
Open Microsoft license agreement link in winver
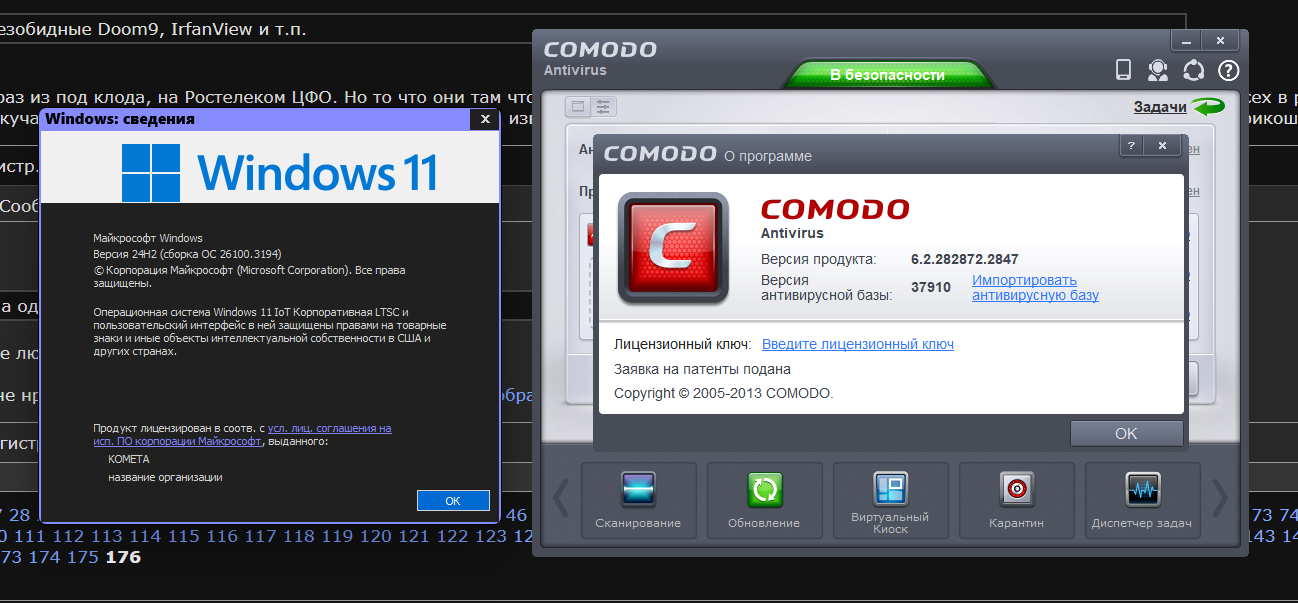[x=242, y=434]
